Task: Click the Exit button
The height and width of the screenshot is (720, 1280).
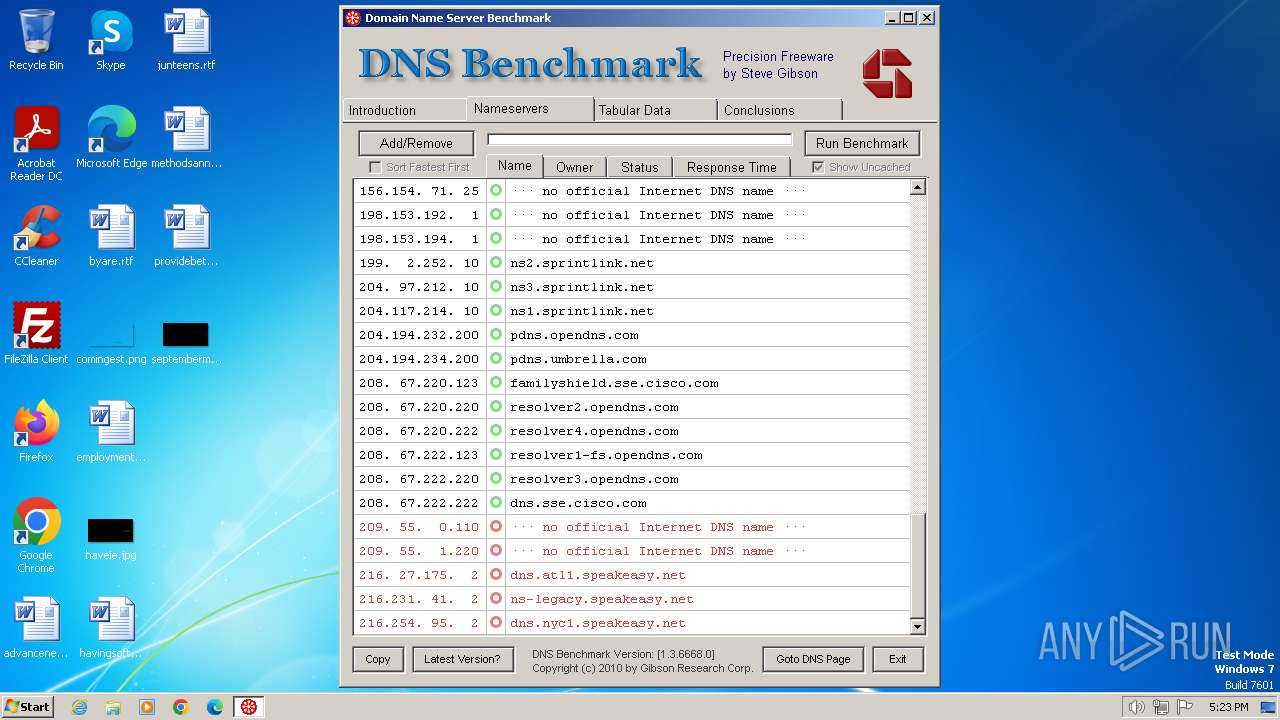Action: [898, 659]
